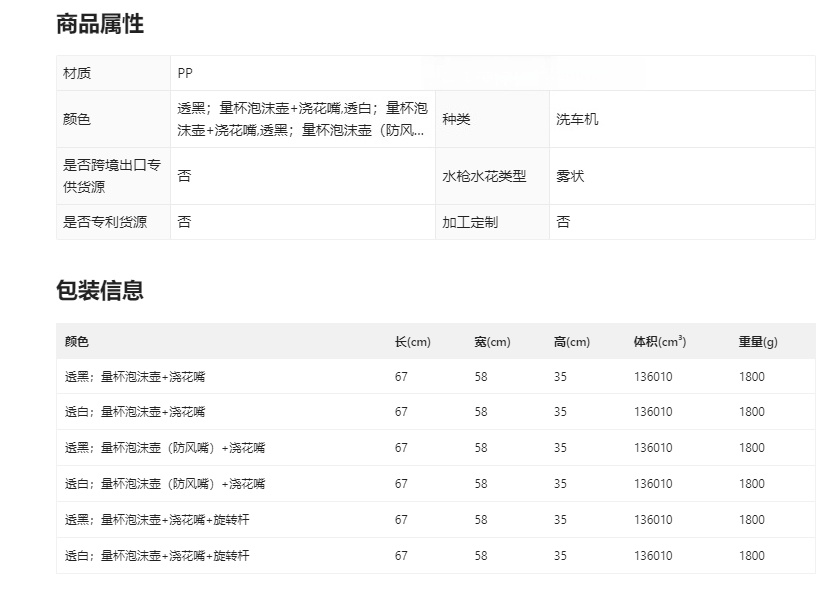The image size is (836, 596).
Task: Select the 透黑；量杯泡沫壶+浇花嘴+旋转杆 row name
Action: coord(157,520)
